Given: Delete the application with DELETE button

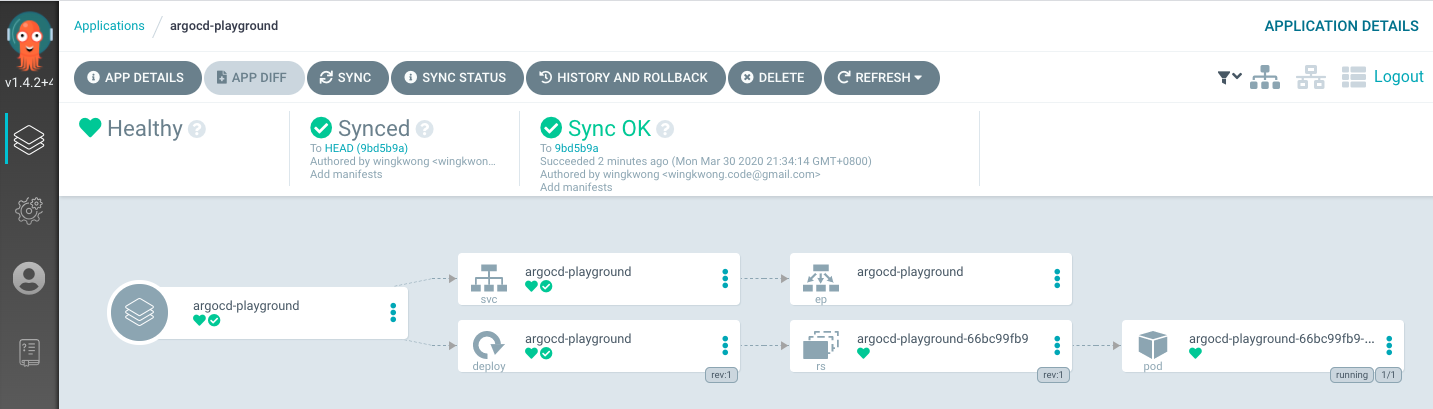Looking at the screenshot, I should [x=774, y=77].
